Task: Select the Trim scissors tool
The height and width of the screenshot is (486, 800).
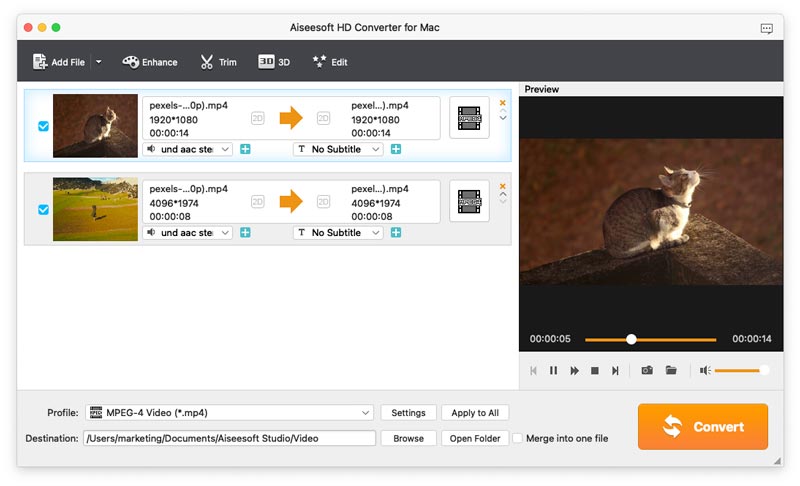Action: [218, 62]
